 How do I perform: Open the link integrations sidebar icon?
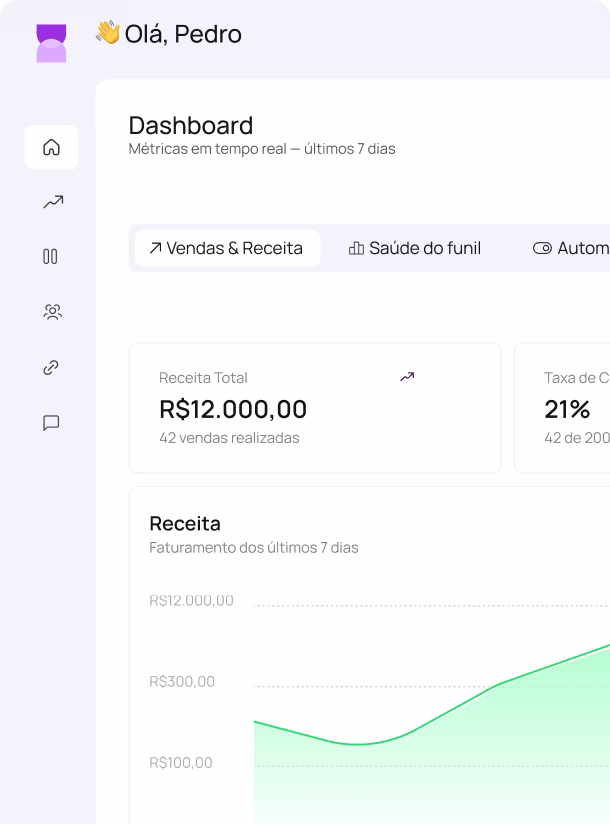tap(50, 367)
